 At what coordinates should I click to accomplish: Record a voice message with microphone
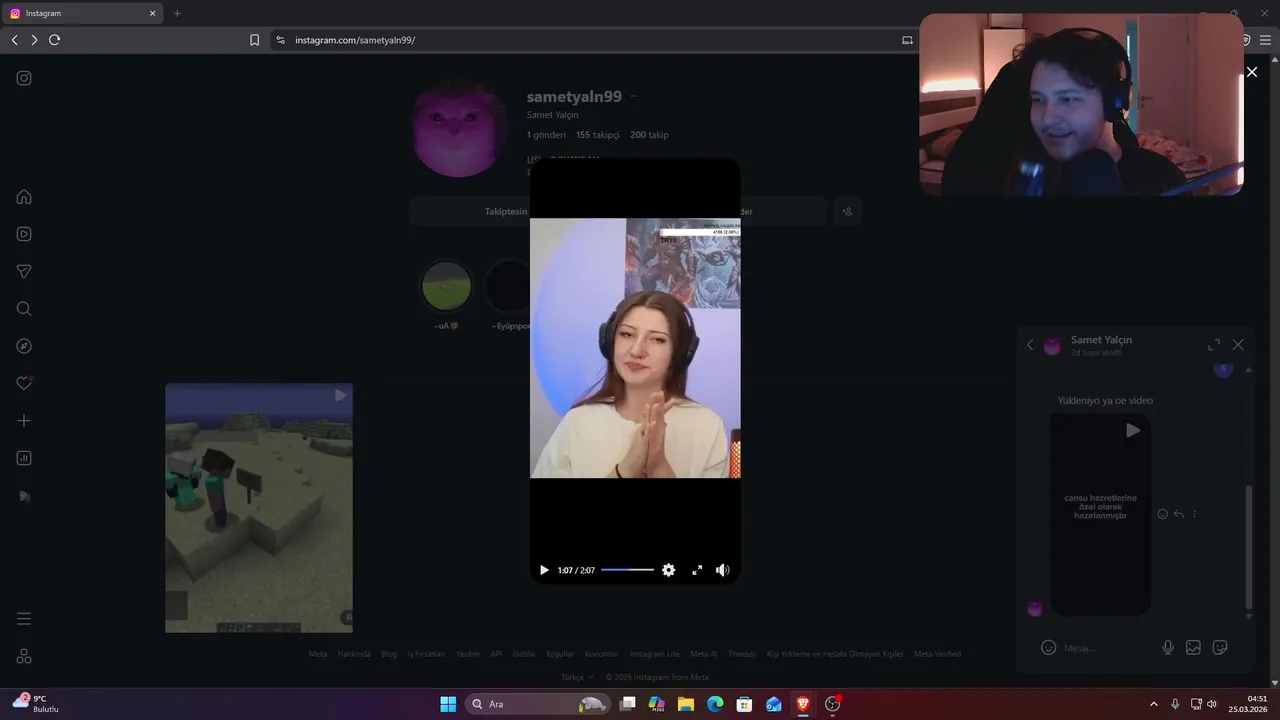click(x=1168, y=648)
